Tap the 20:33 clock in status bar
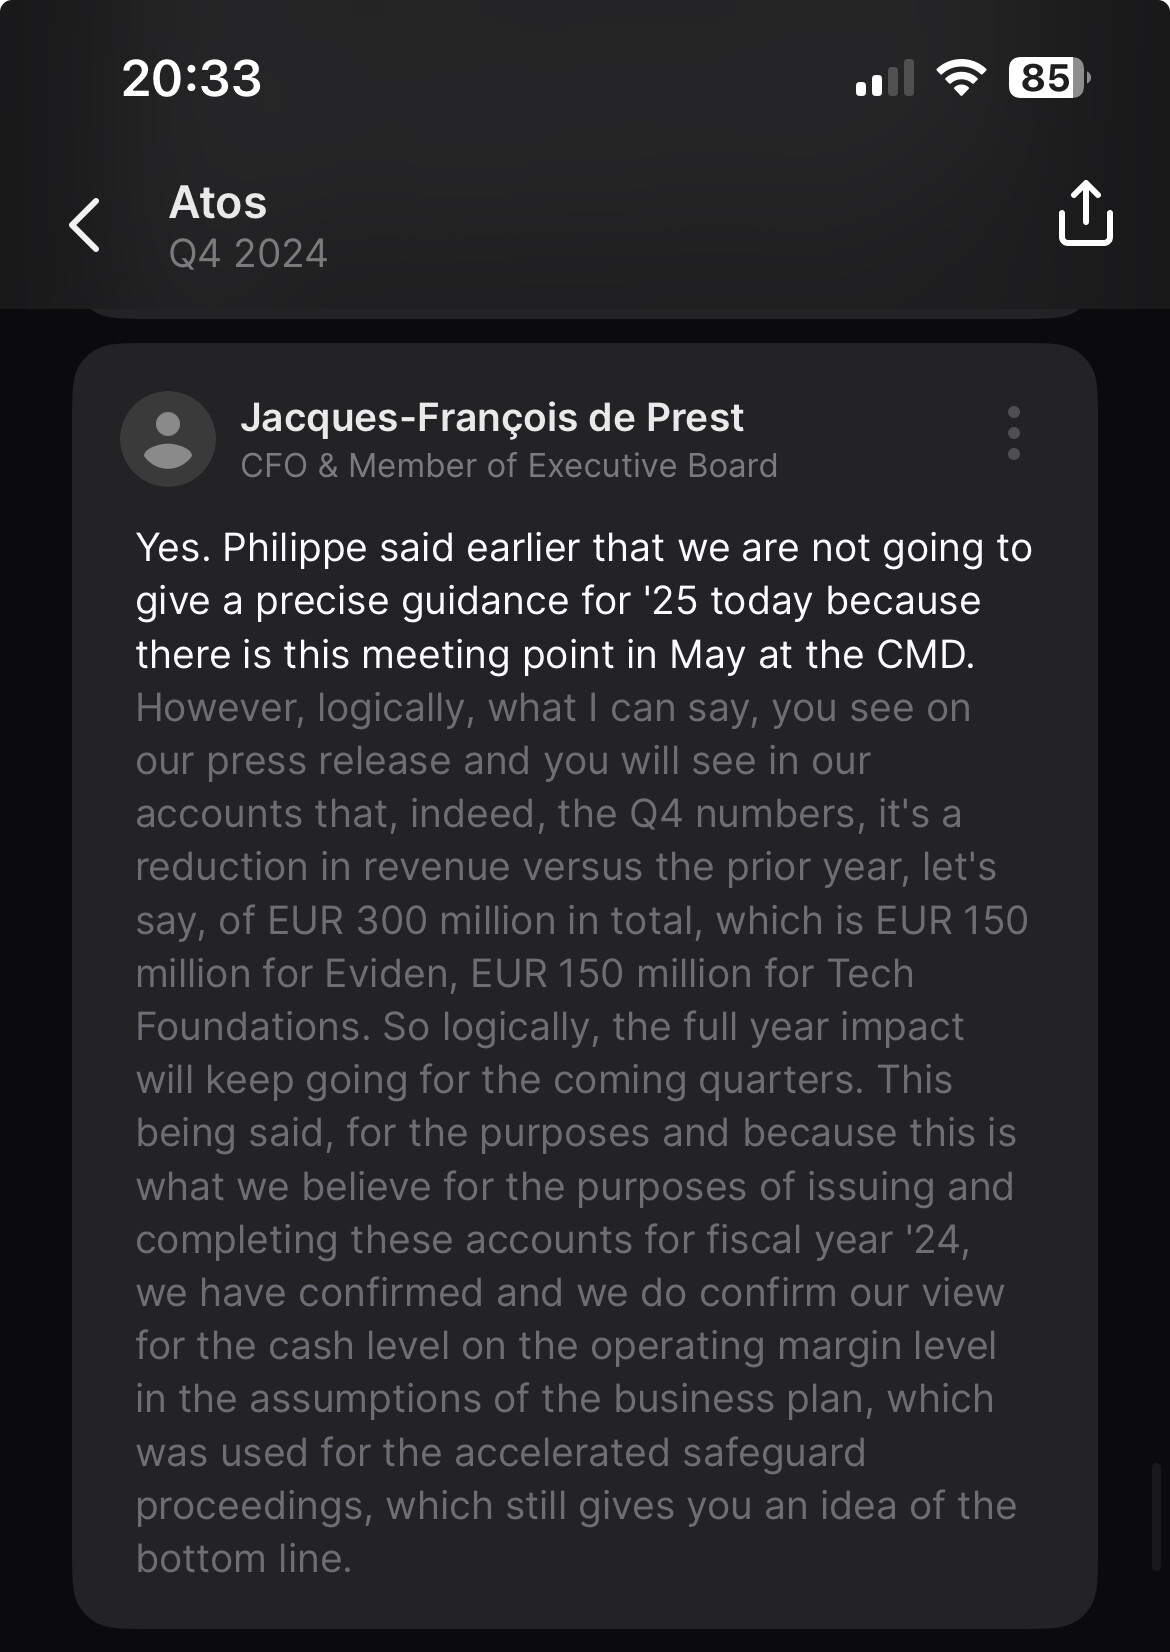Viewport: 1170px width, 1652px height. [x=192, y=78]
